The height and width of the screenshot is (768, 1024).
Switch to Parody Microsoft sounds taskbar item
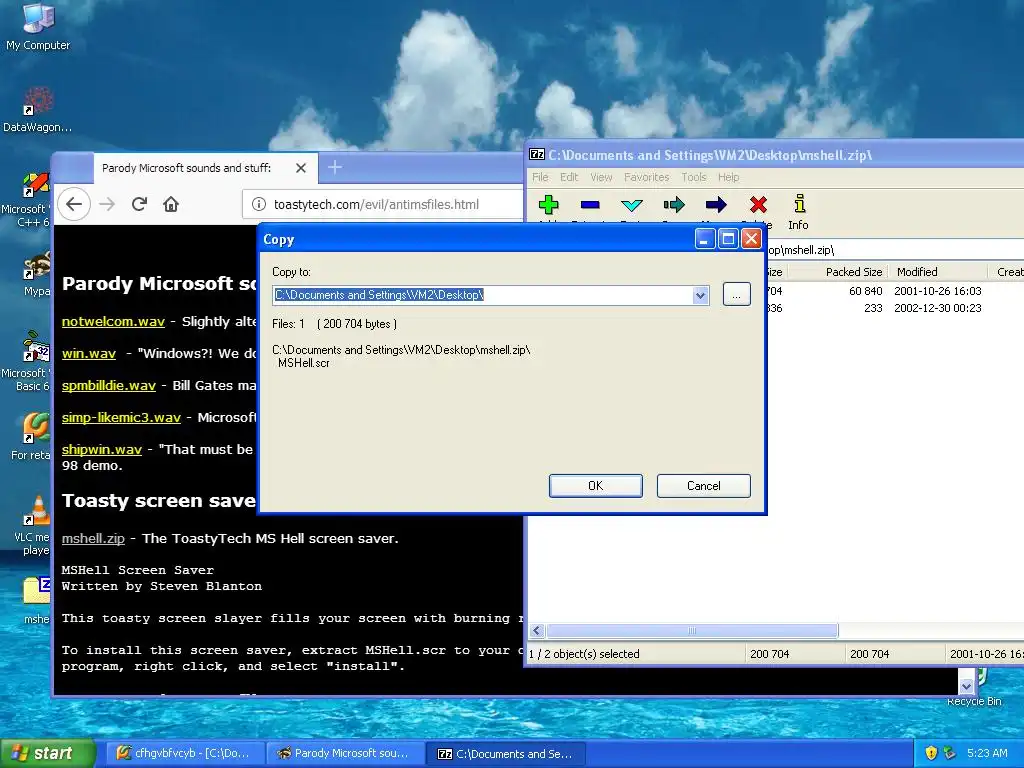point(345,753)
